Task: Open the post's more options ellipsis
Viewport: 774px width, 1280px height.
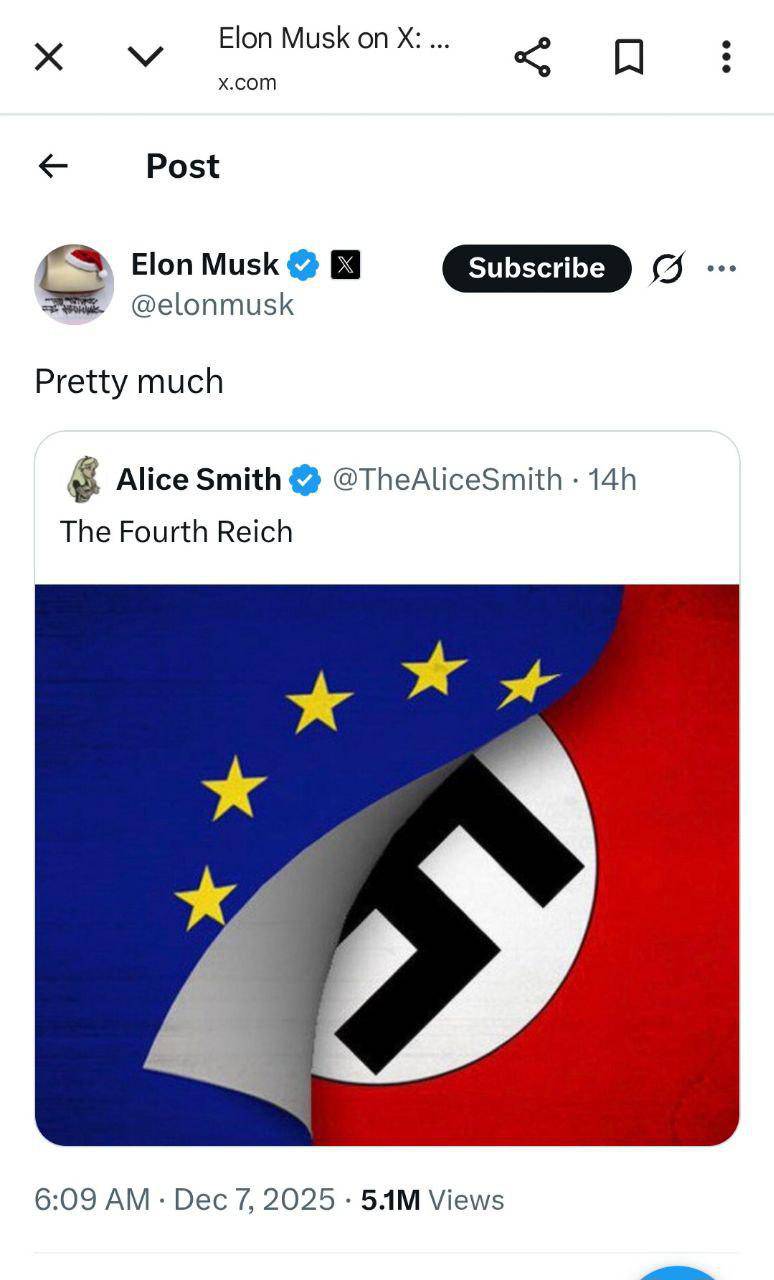Action: click(721, 268)
